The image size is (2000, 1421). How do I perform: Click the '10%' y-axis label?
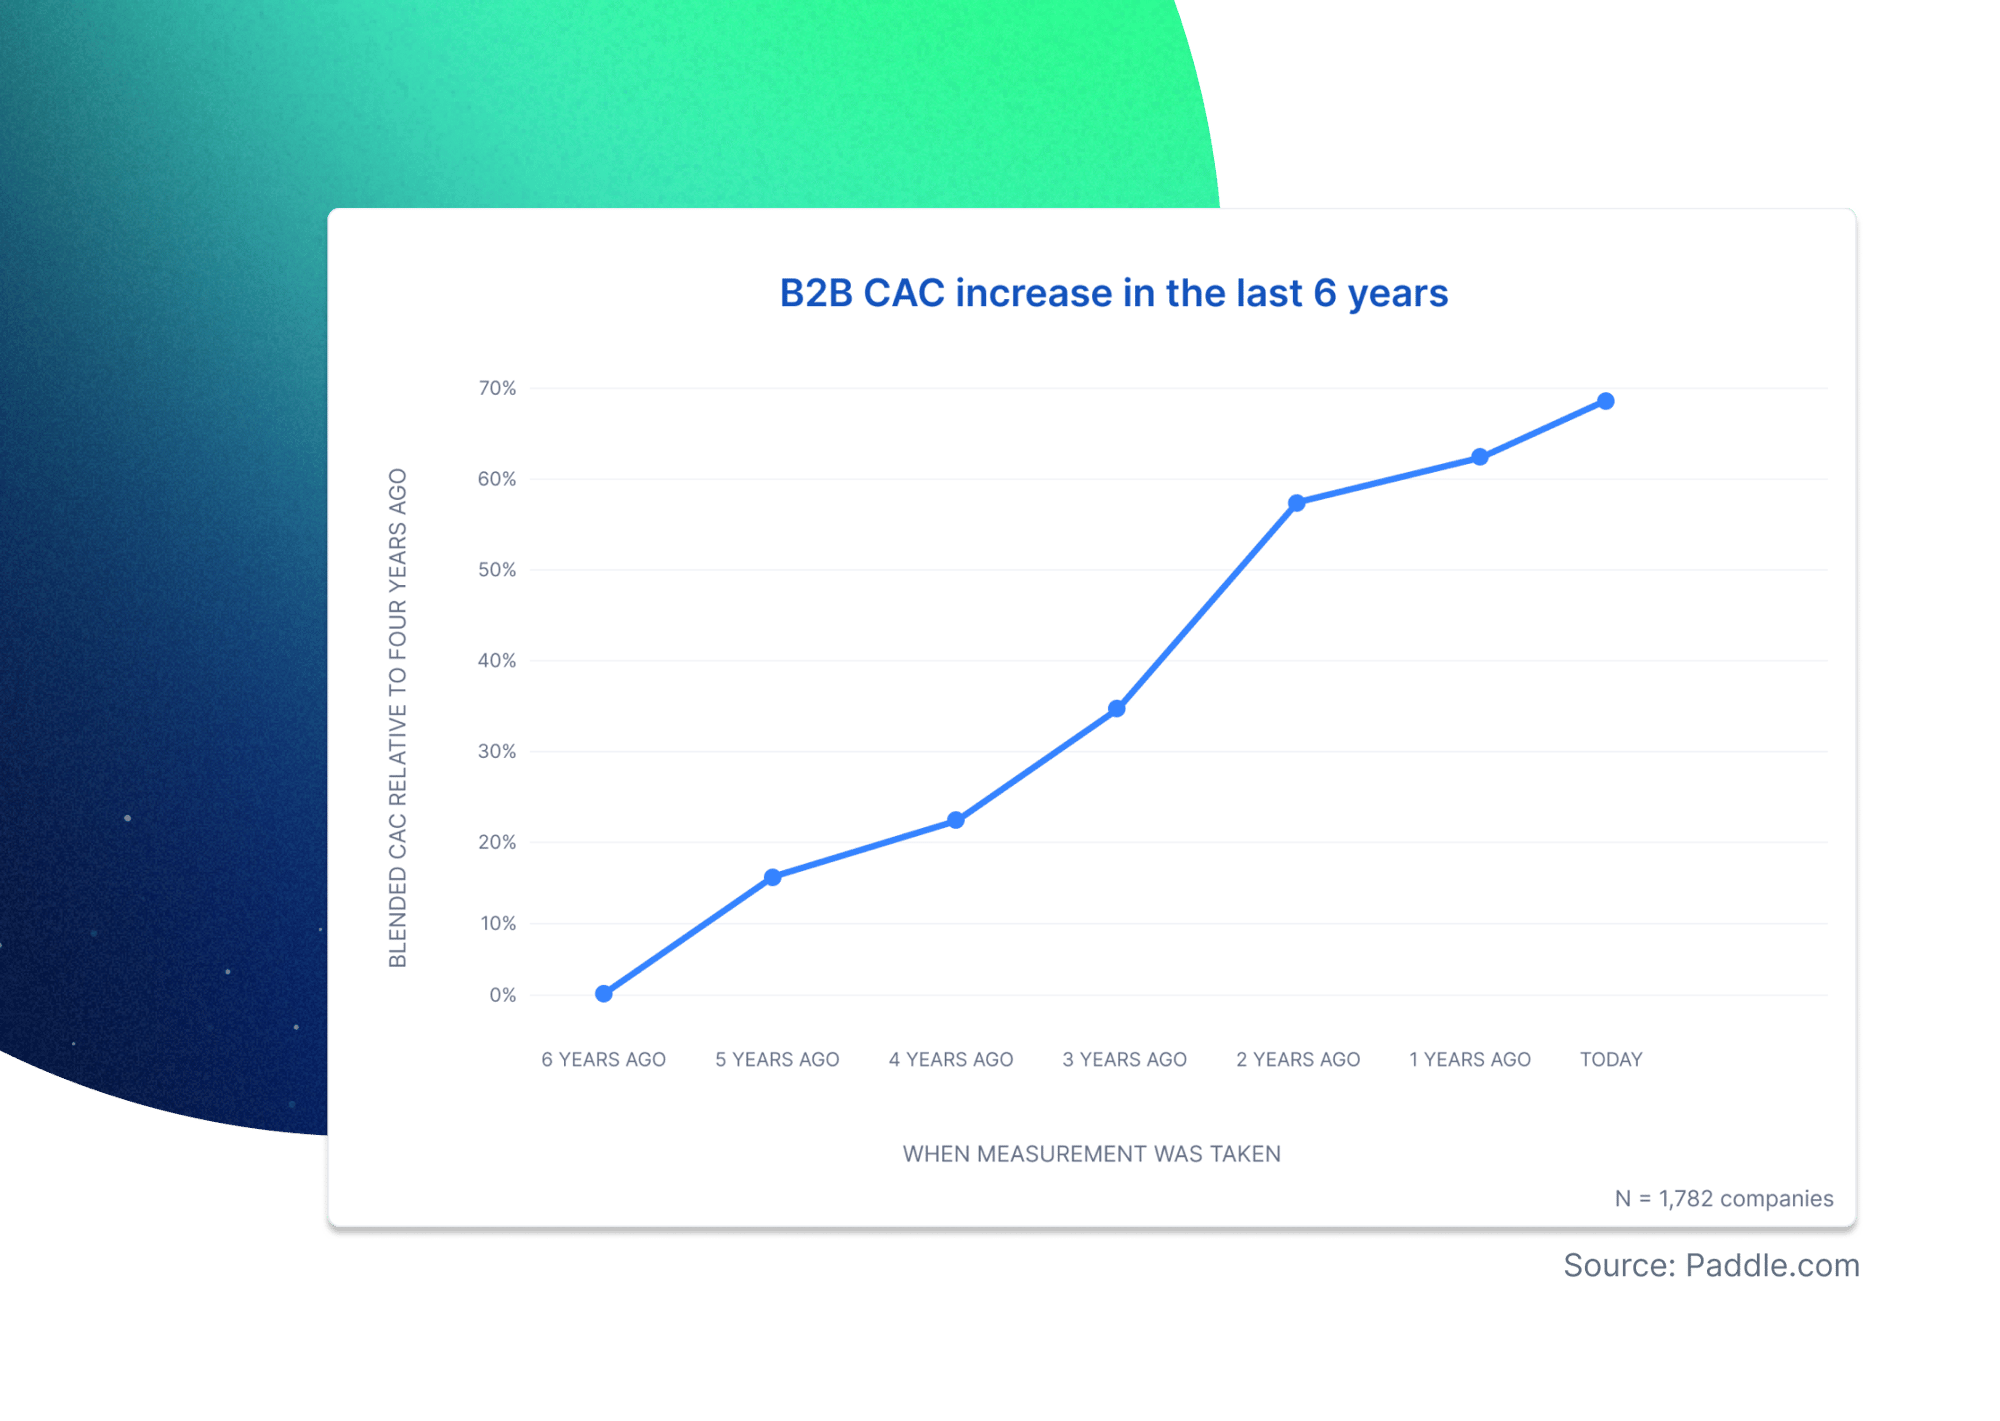coord(498,924)
